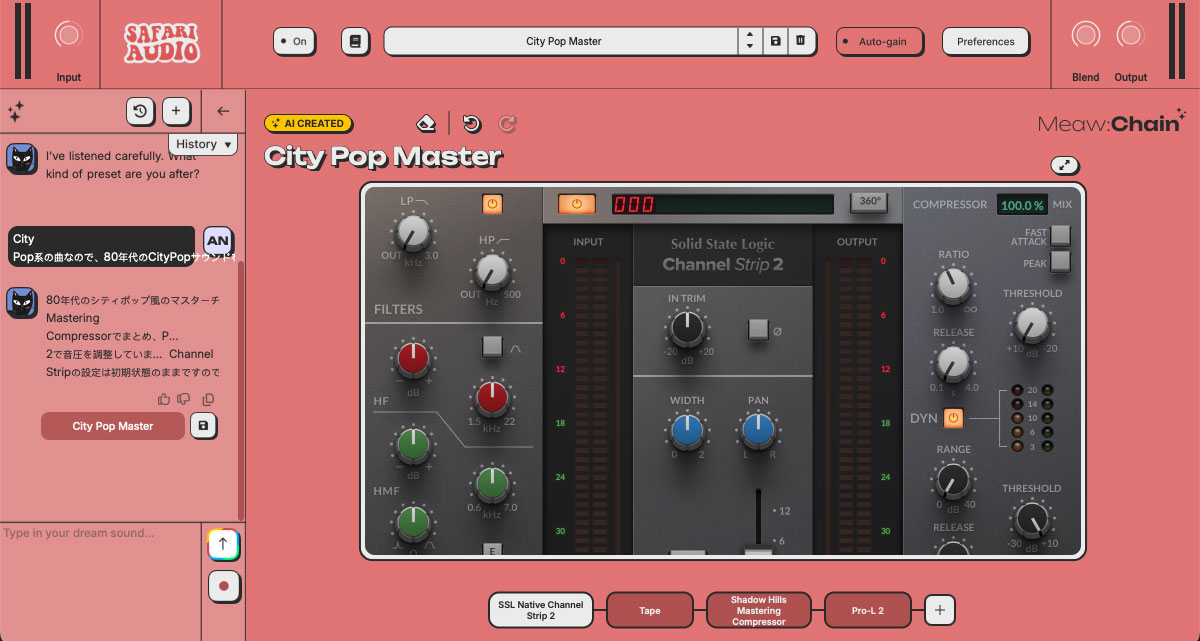Screen dimensions: 1200x641
Task: Give thumbs up to the response
Action: (x=164, y=399)
